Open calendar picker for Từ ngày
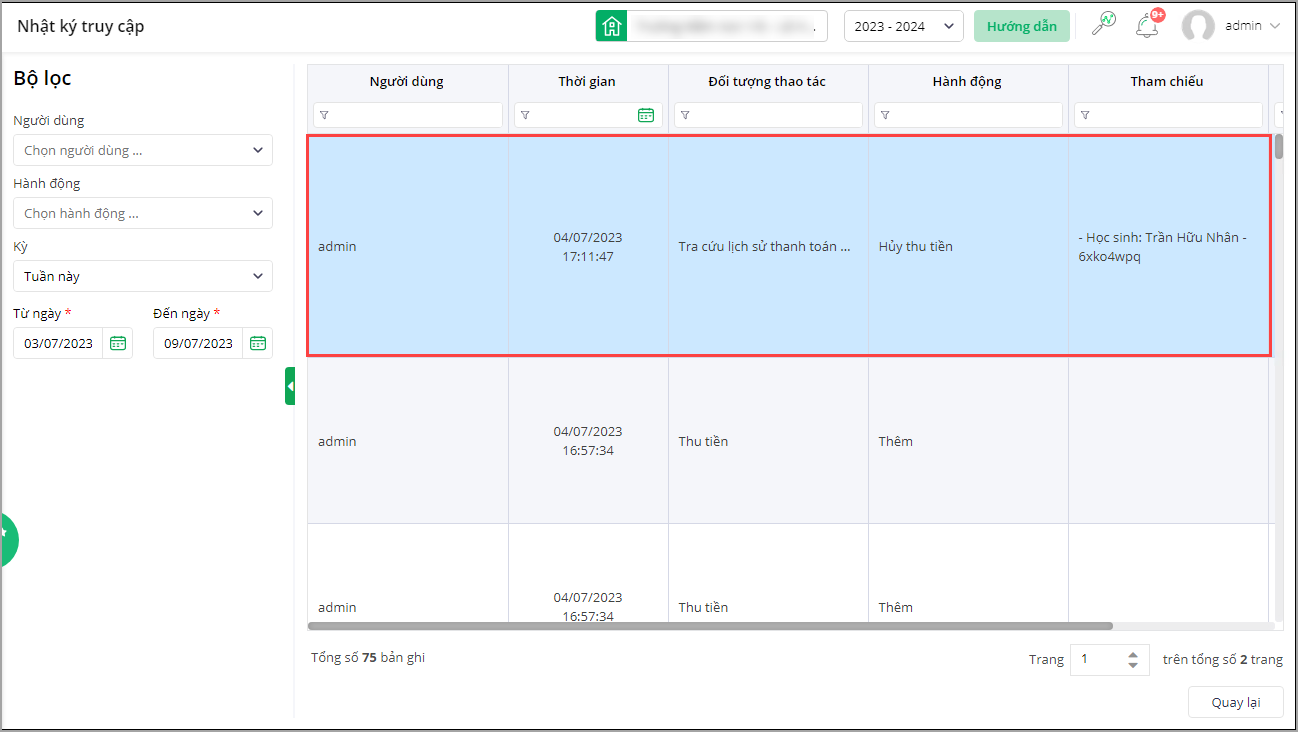The height and width of the screenshot is (732, 1298). pos(118,343)
